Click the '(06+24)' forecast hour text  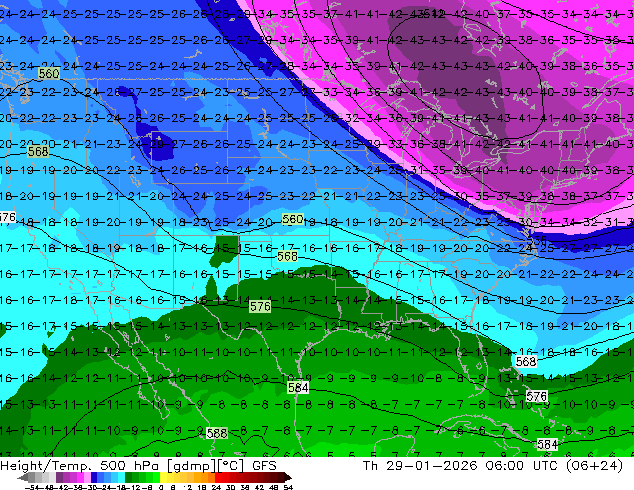(594, 466)
